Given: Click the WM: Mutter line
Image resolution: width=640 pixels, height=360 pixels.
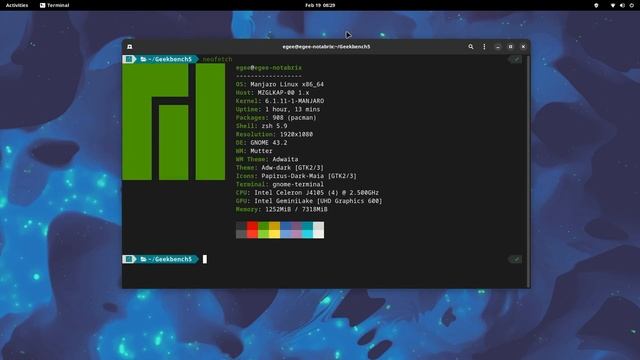Looking at the screenshot, I should [x=254, y=151].
